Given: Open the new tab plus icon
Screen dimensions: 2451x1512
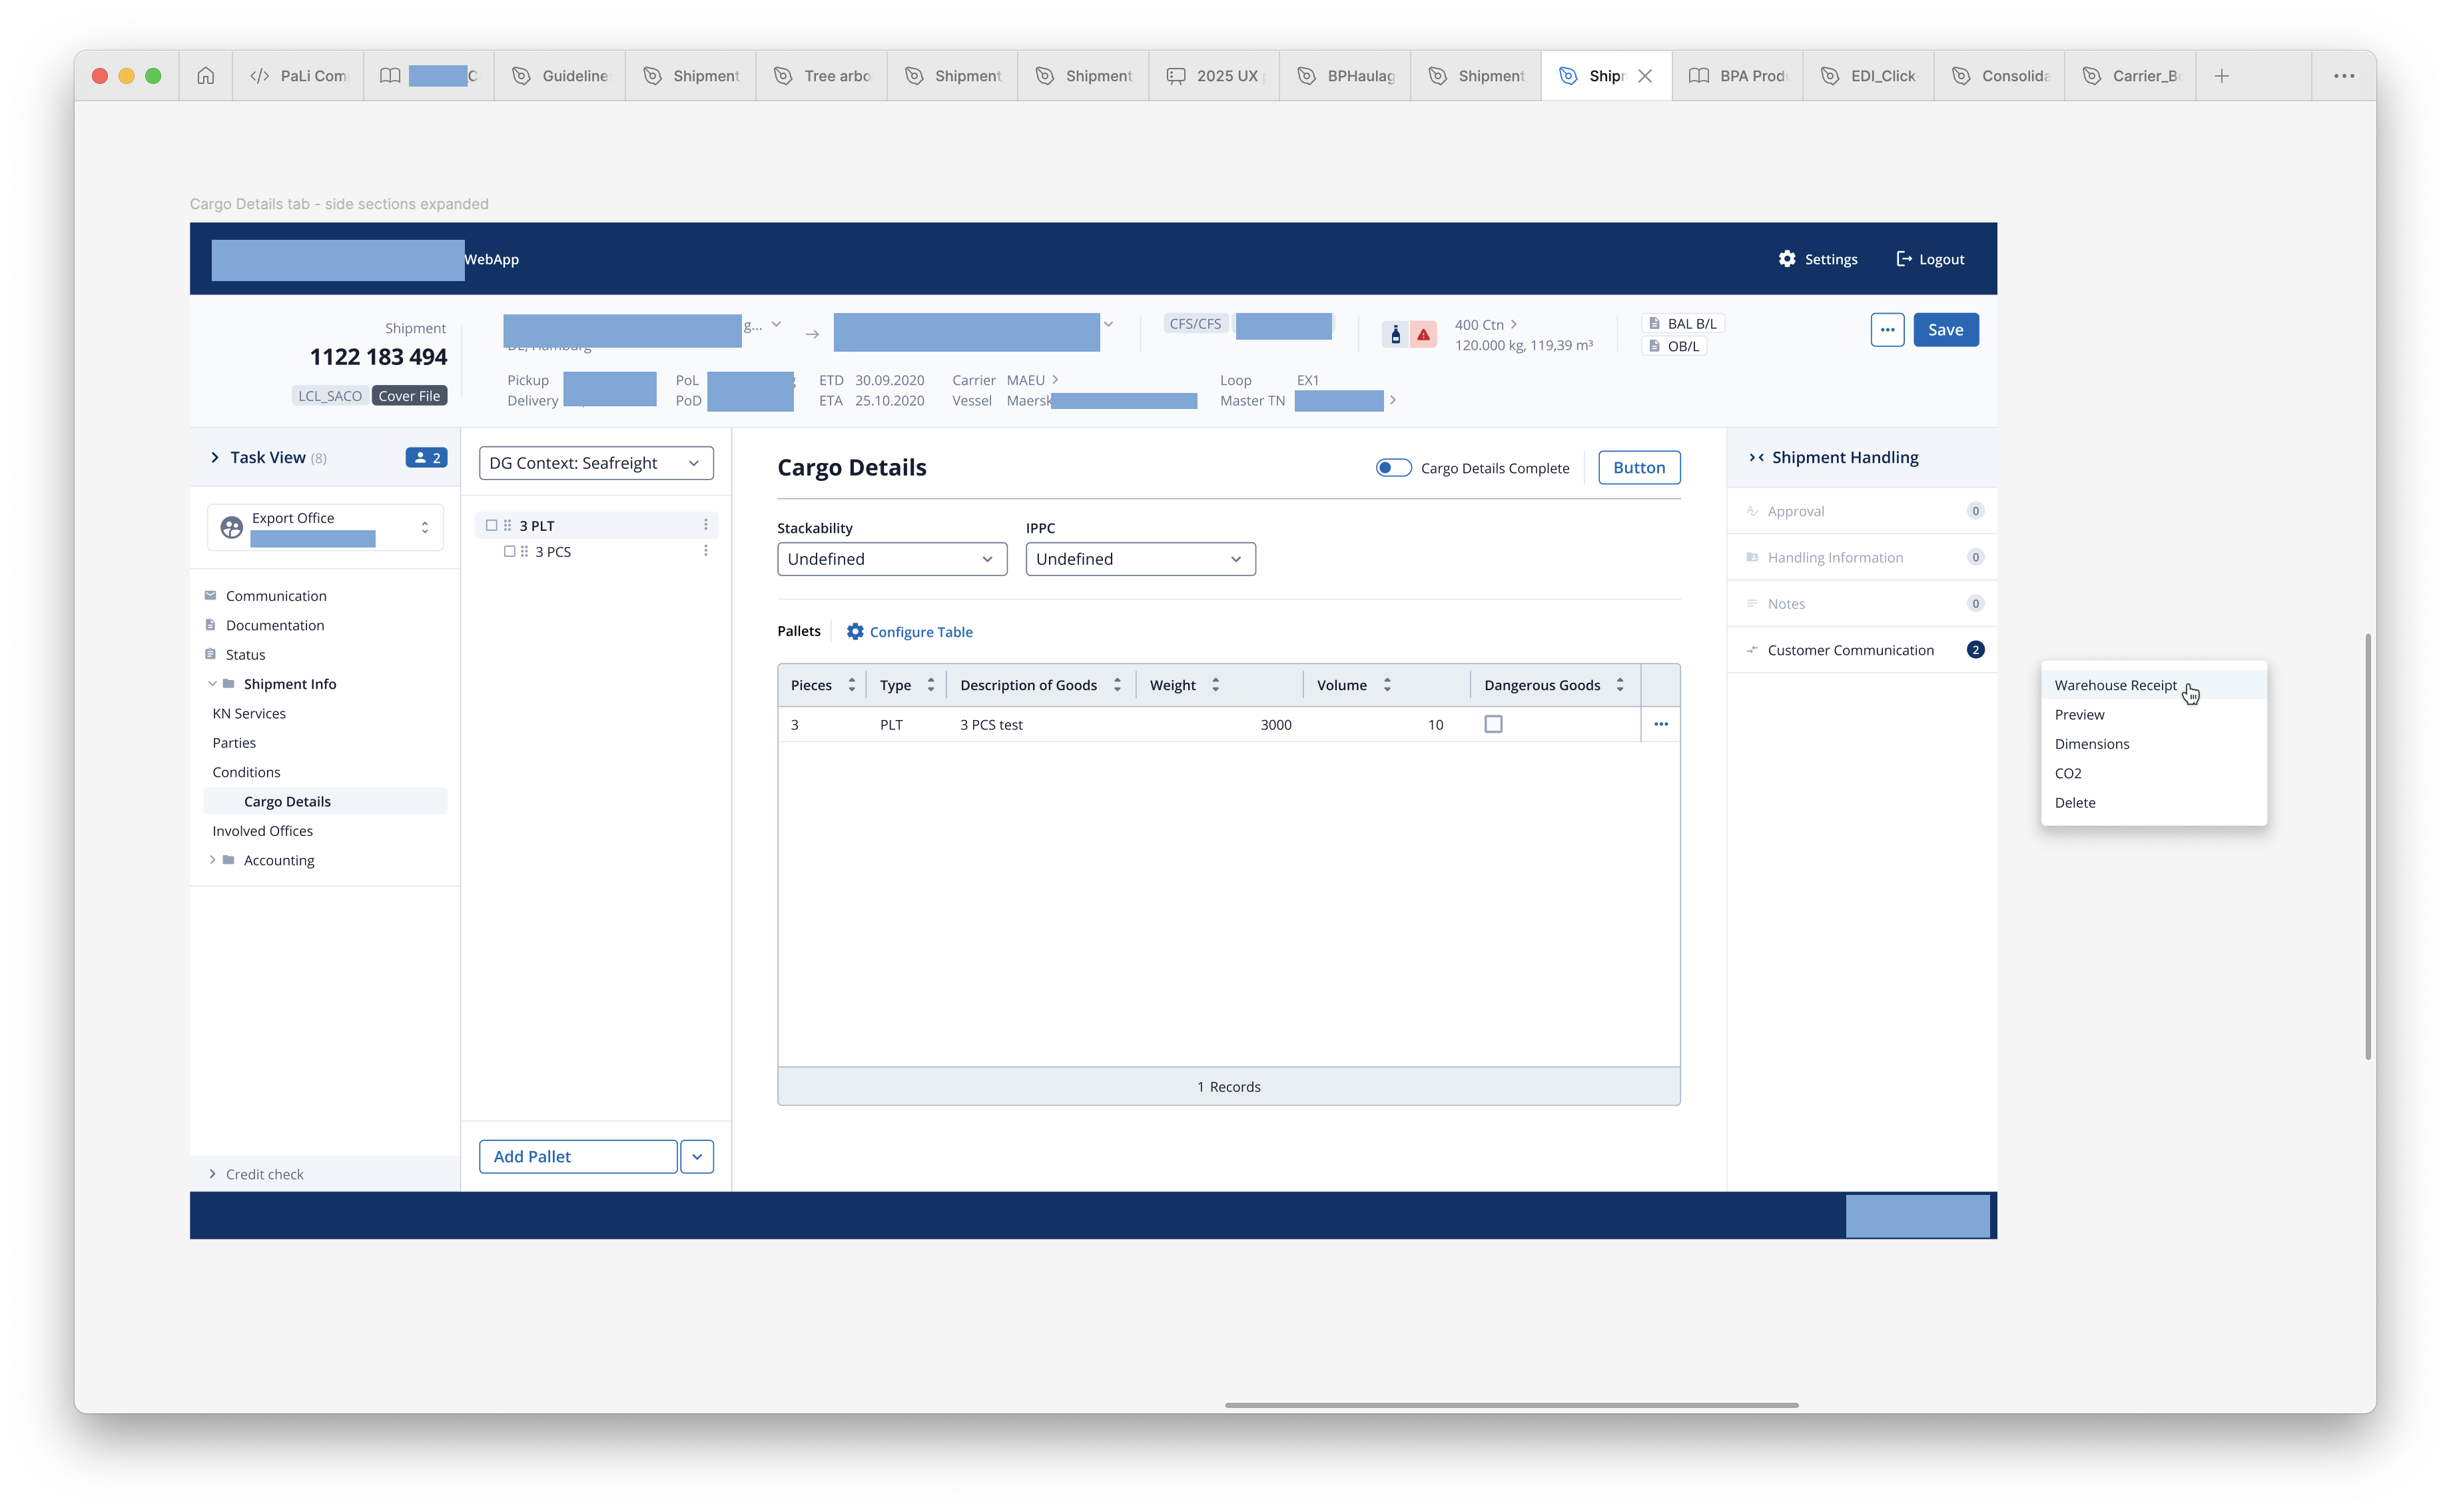Looking at the screenshot, I should 2221,76.
